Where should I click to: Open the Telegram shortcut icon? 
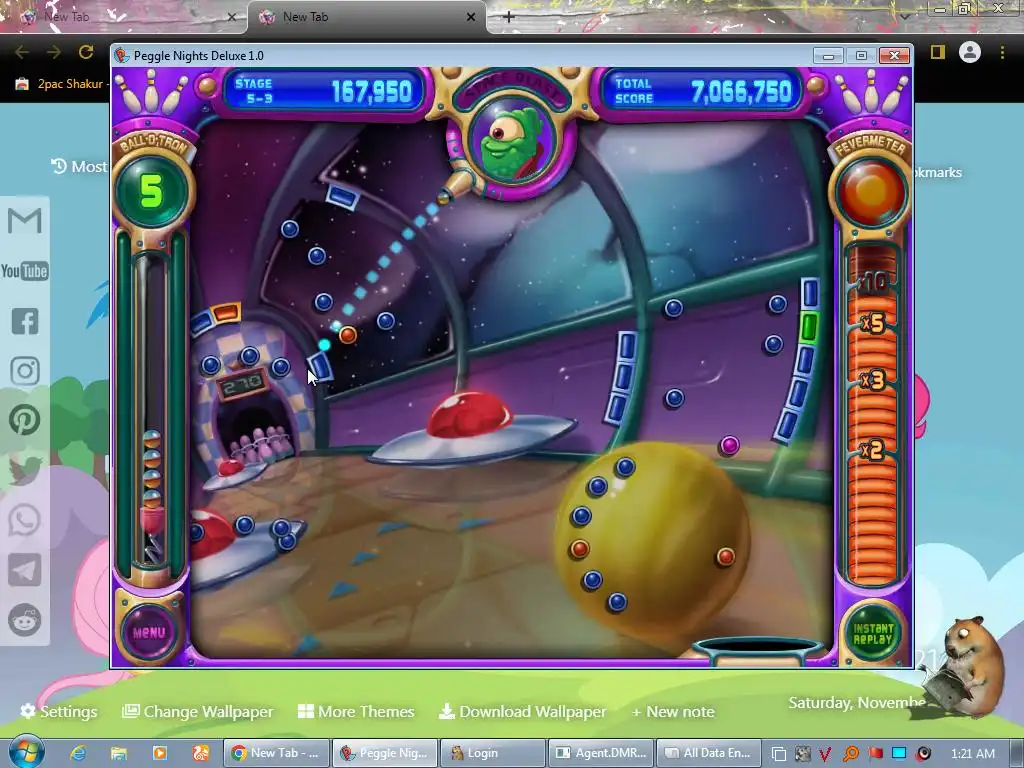pos(25,570)
